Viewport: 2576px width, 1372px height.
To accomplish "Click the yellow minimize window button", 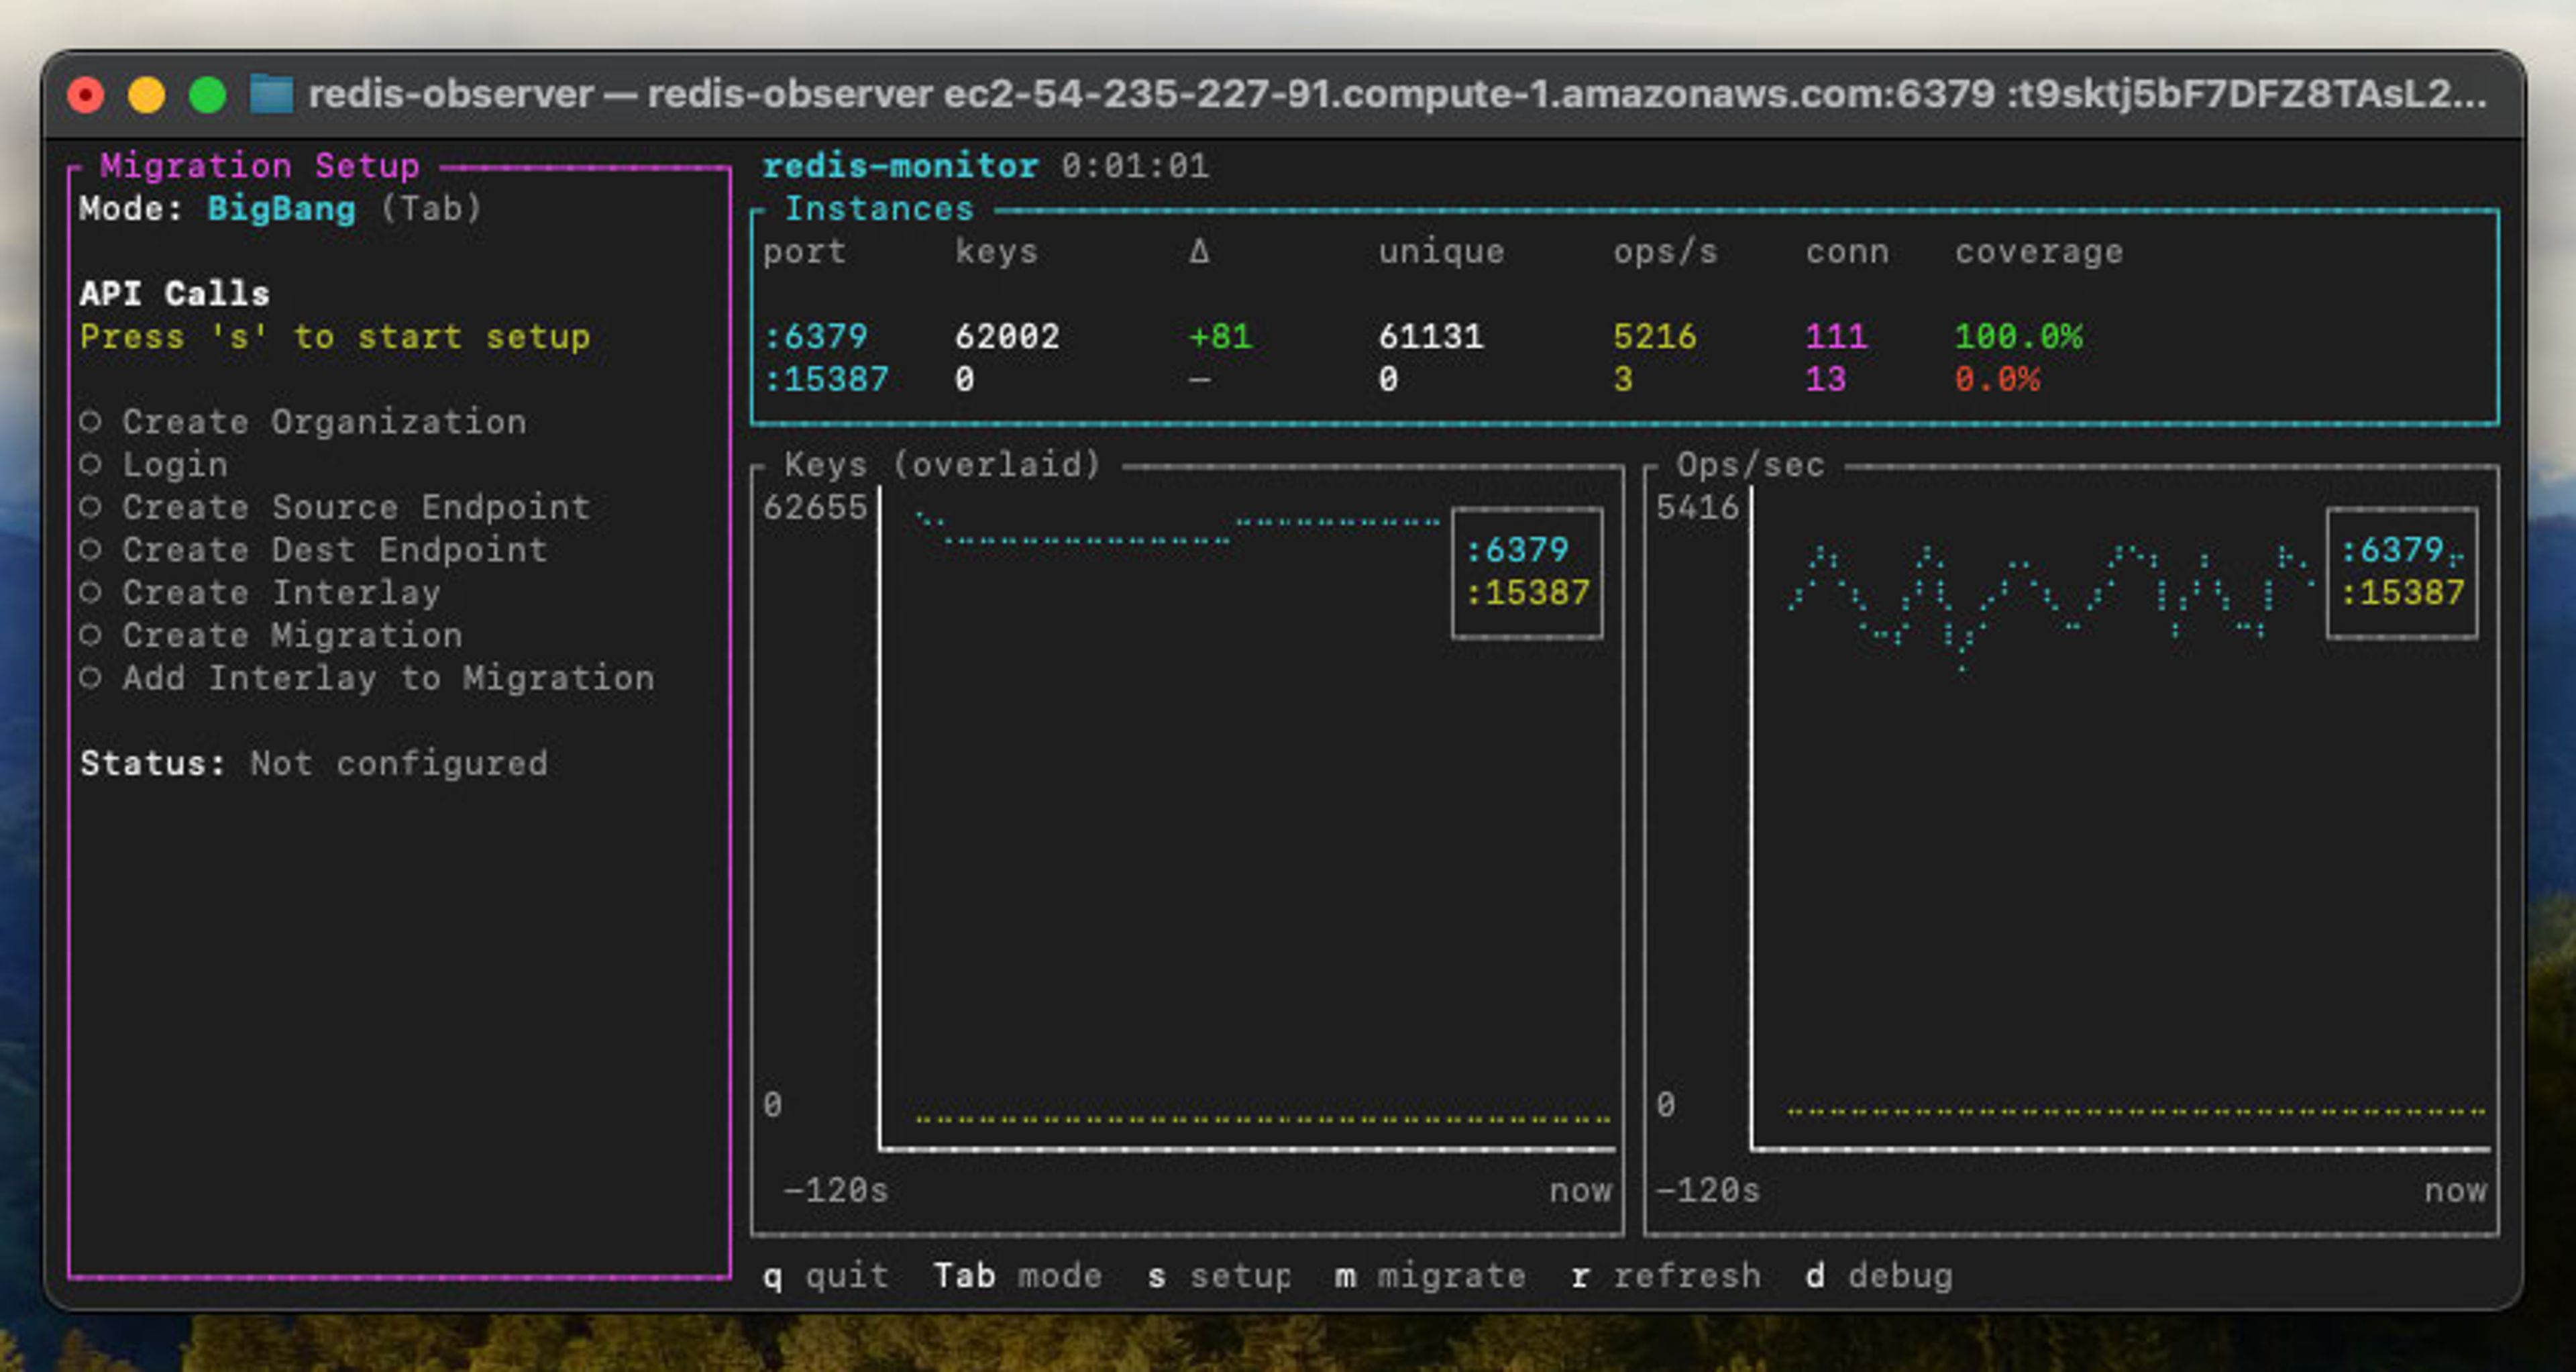I will (x=147, y=95).
